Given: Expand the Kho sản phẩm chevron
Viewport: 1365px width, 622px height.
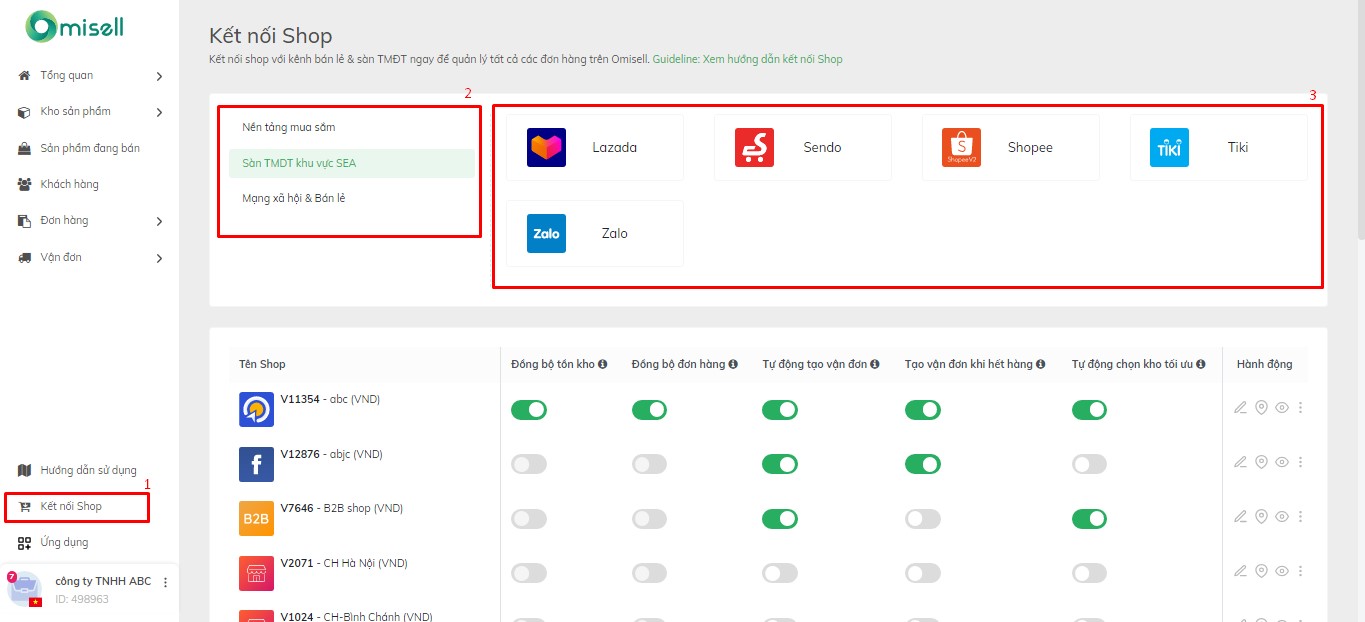Looking at the screenshot, I should [159, 112].
